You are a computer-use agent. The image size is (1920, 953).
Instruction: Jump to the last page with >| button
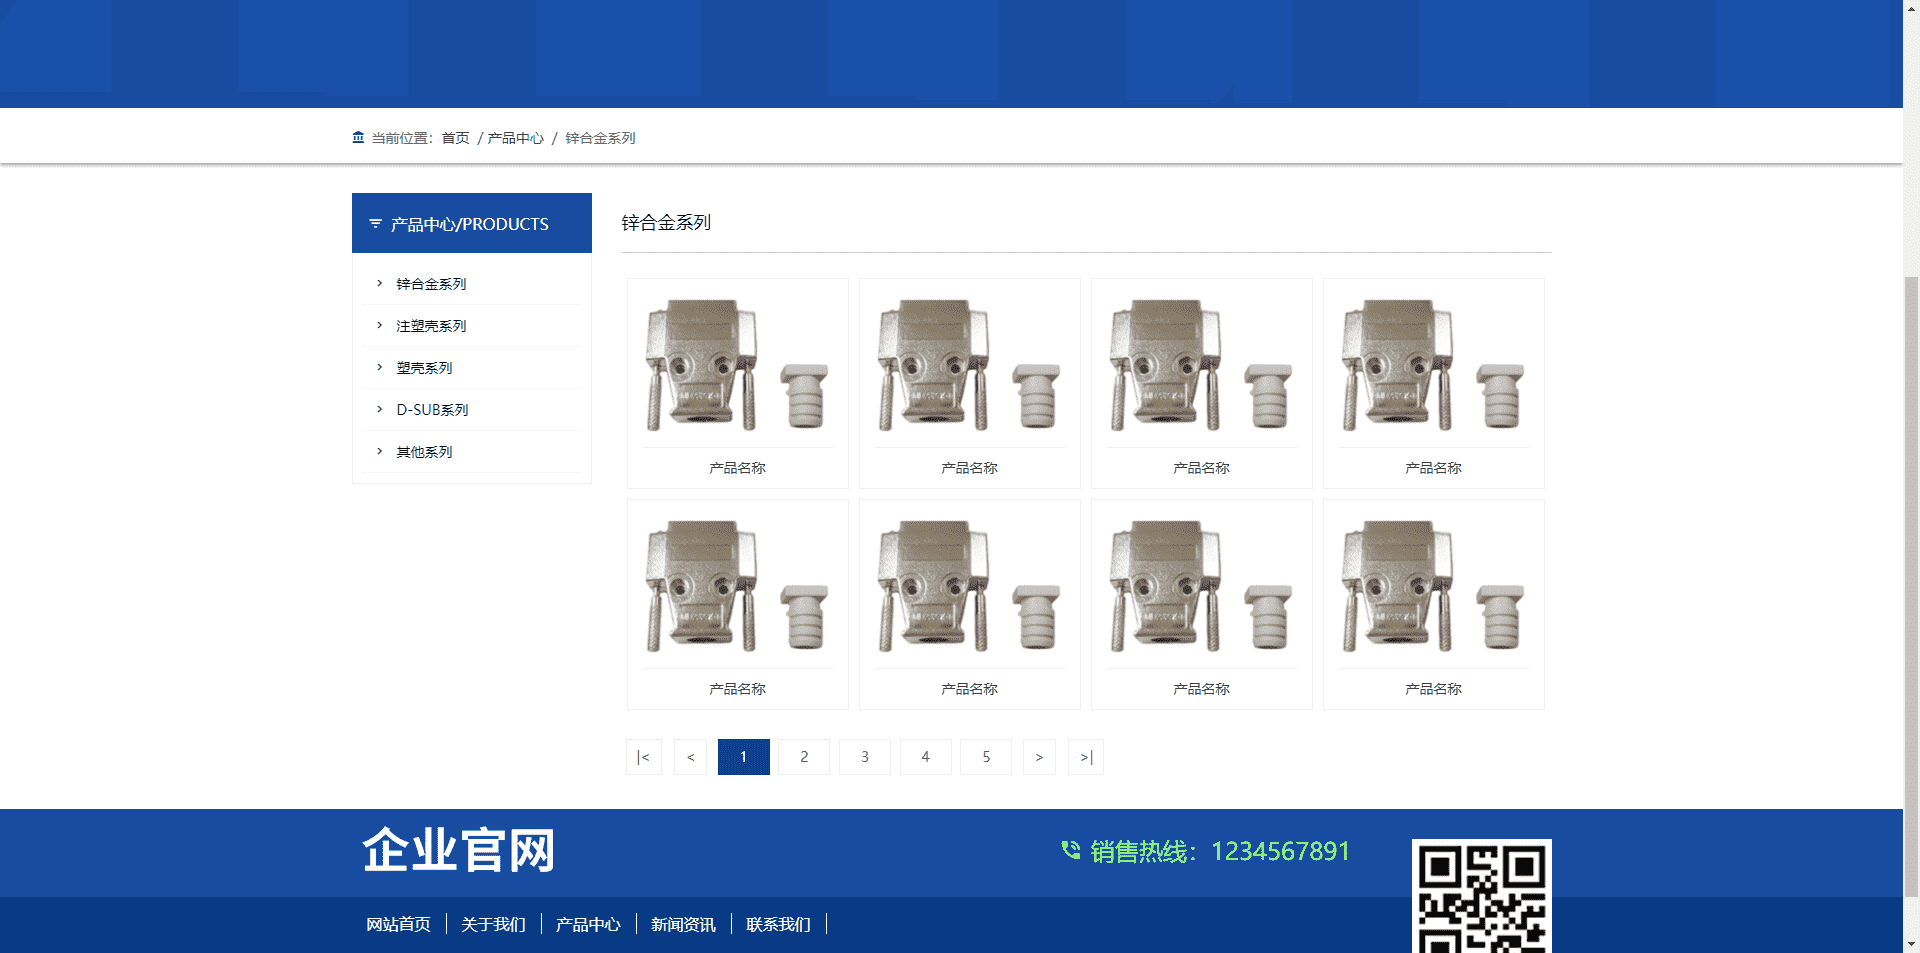point(1086,757)
